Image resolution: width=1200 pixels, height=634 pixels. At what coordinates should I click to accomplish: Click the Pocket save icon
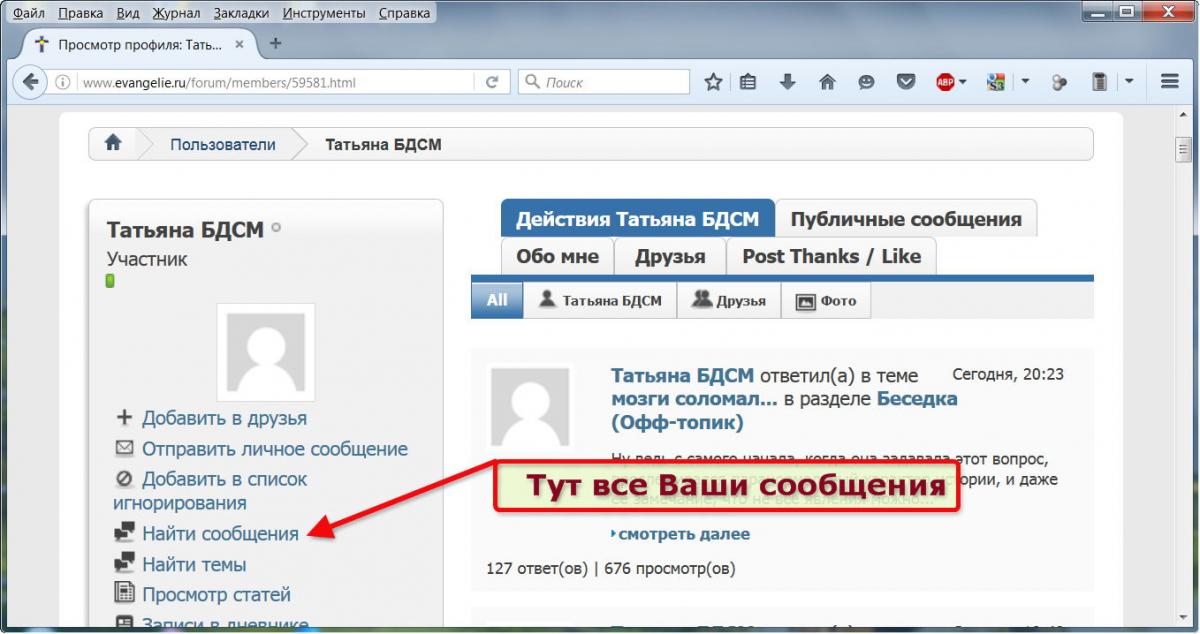(x=906, y=82)
